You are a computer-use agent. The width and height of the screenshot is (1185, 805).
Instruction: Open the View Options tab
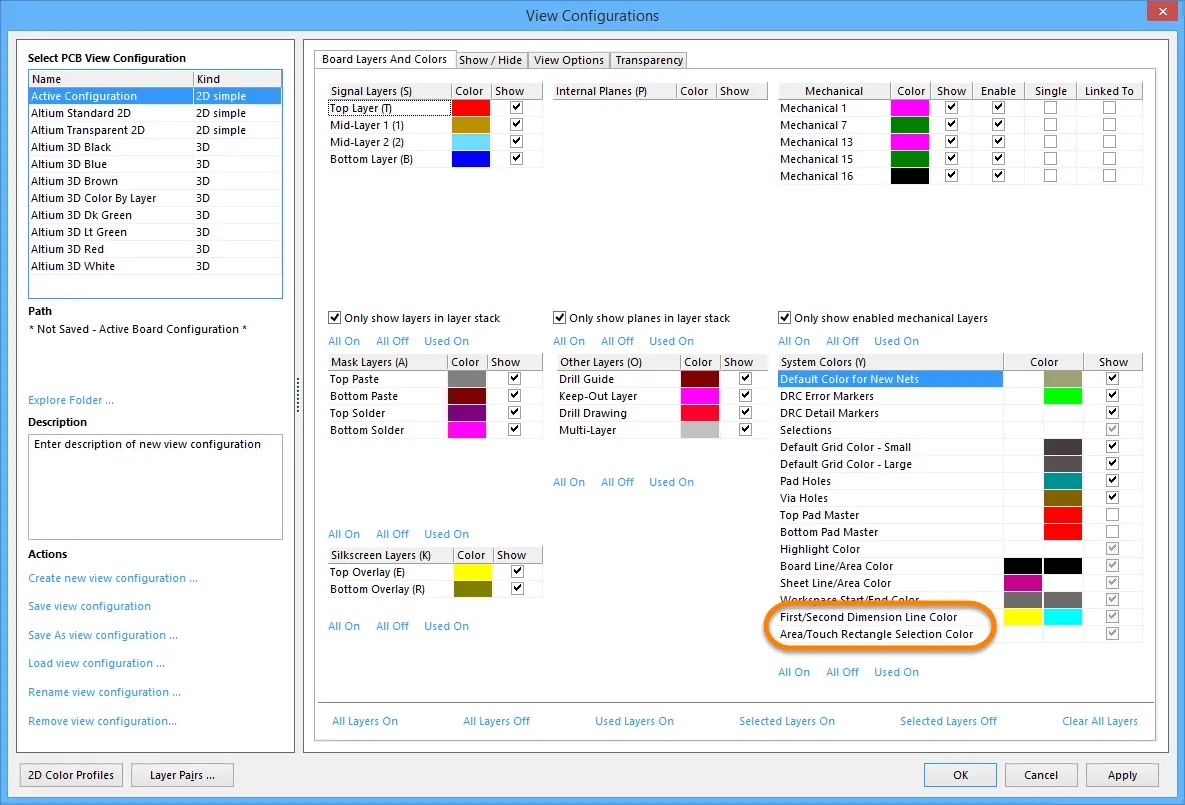pyautogui.click(x=568, y=60)
